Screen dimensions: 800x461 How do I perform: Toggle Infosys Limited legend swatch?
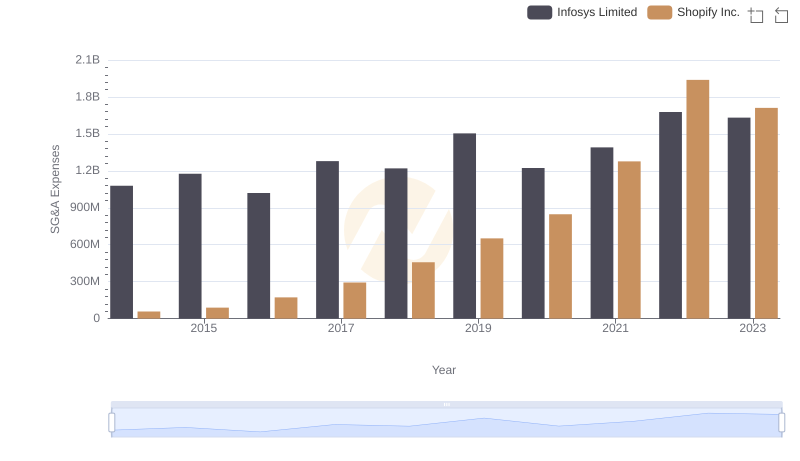click(539, 12)
